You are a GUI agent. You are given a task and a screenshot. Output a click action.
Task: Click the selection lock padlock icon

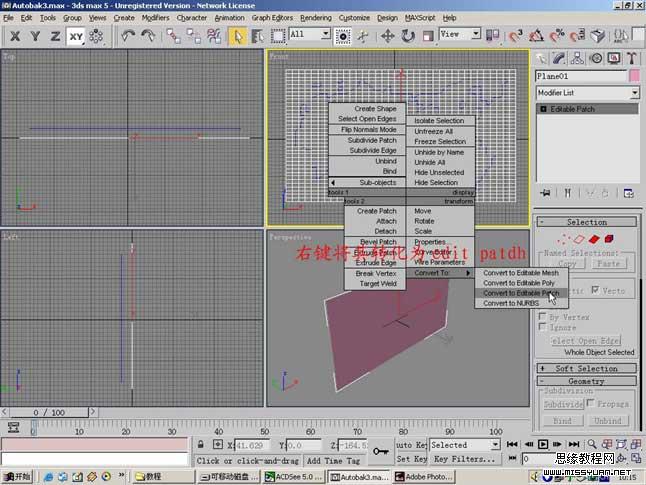(x=201, y=445)
